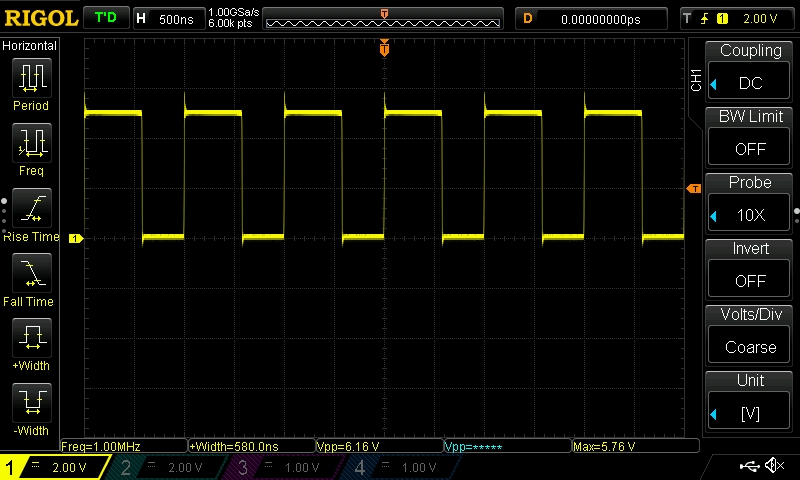Screen dimensions: 800x480
Task: Click the D delay 0.00000000ps field
Action: pos(591,19)
